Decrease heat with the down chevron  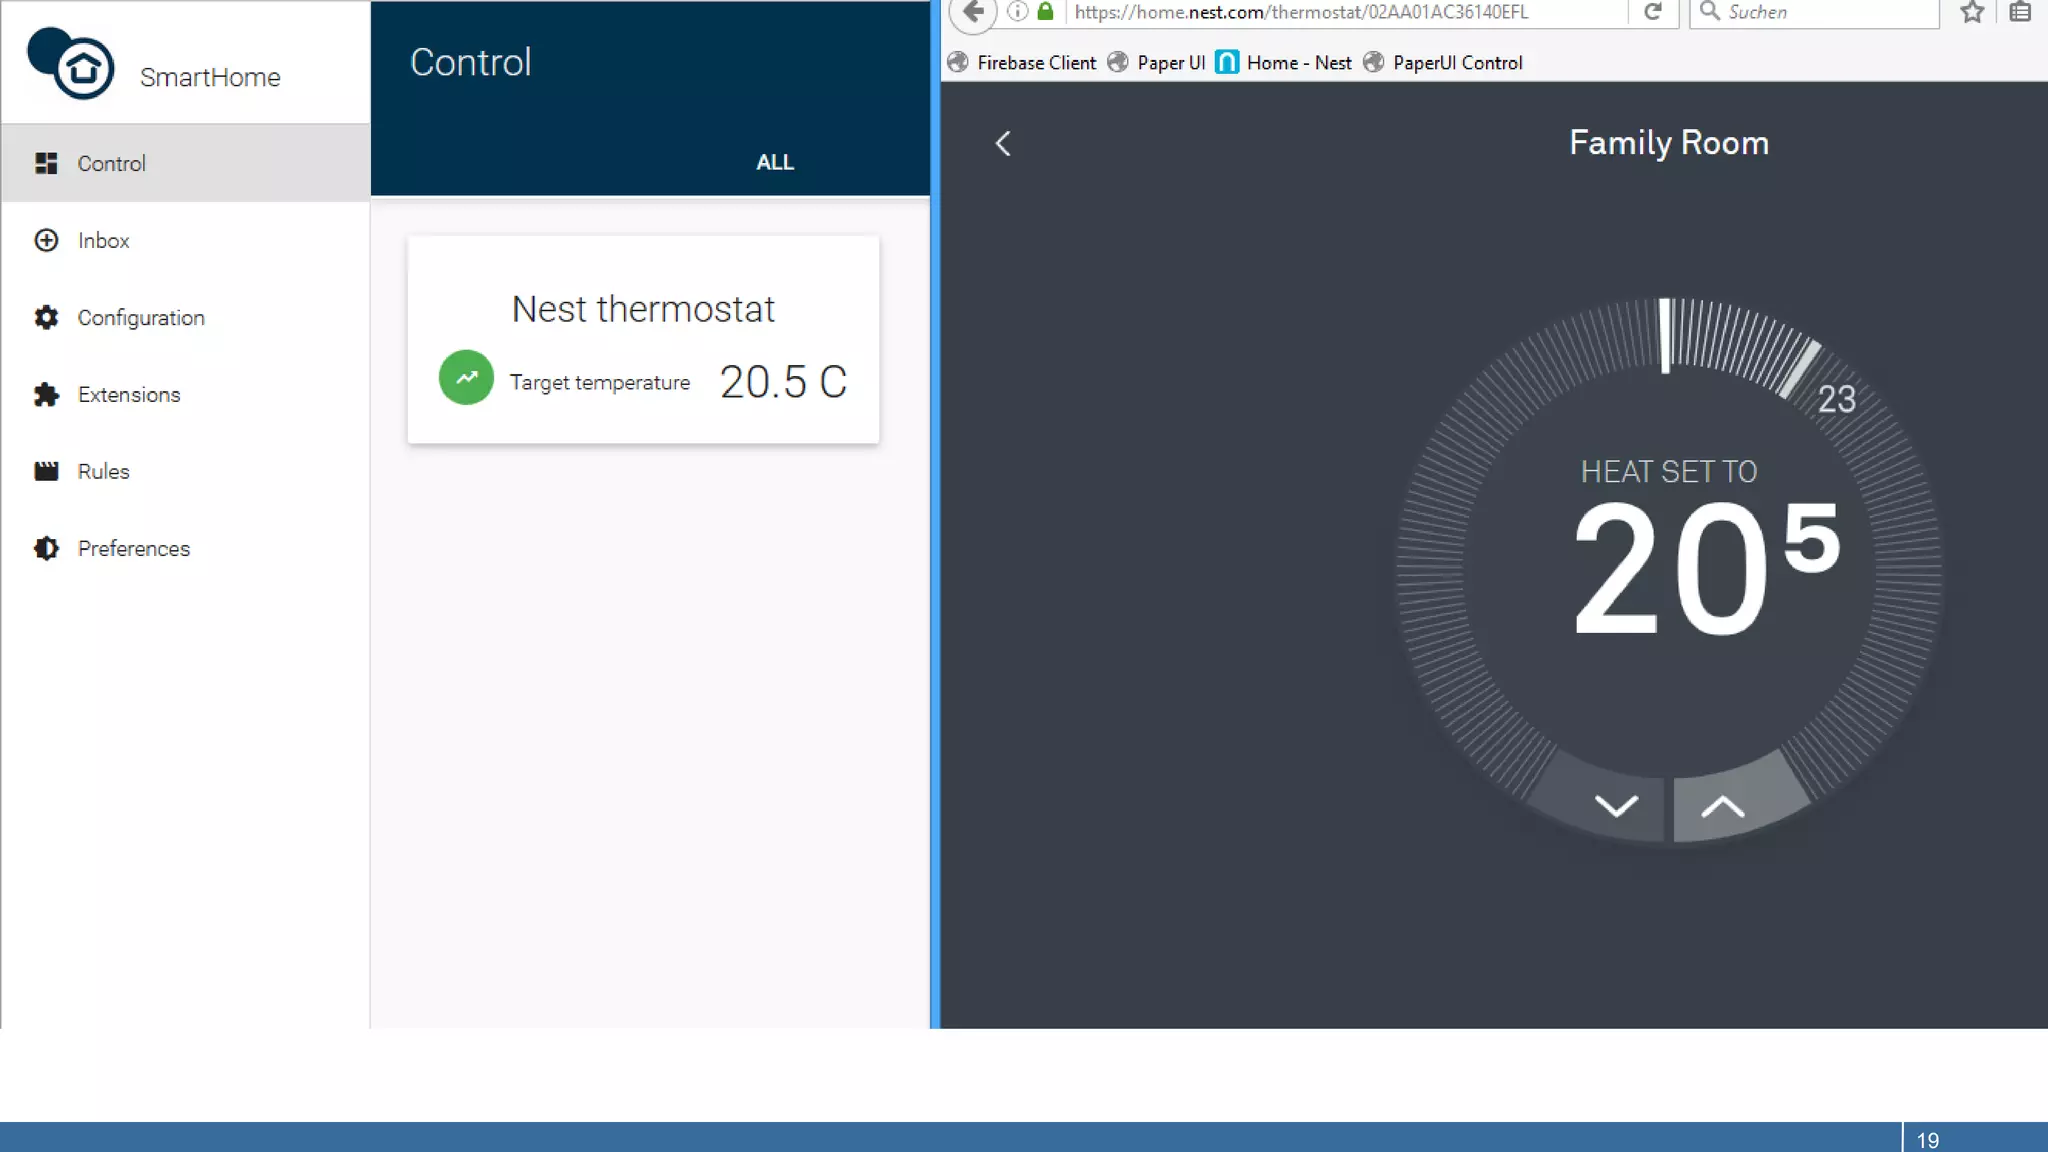[x=1615, y=806]
